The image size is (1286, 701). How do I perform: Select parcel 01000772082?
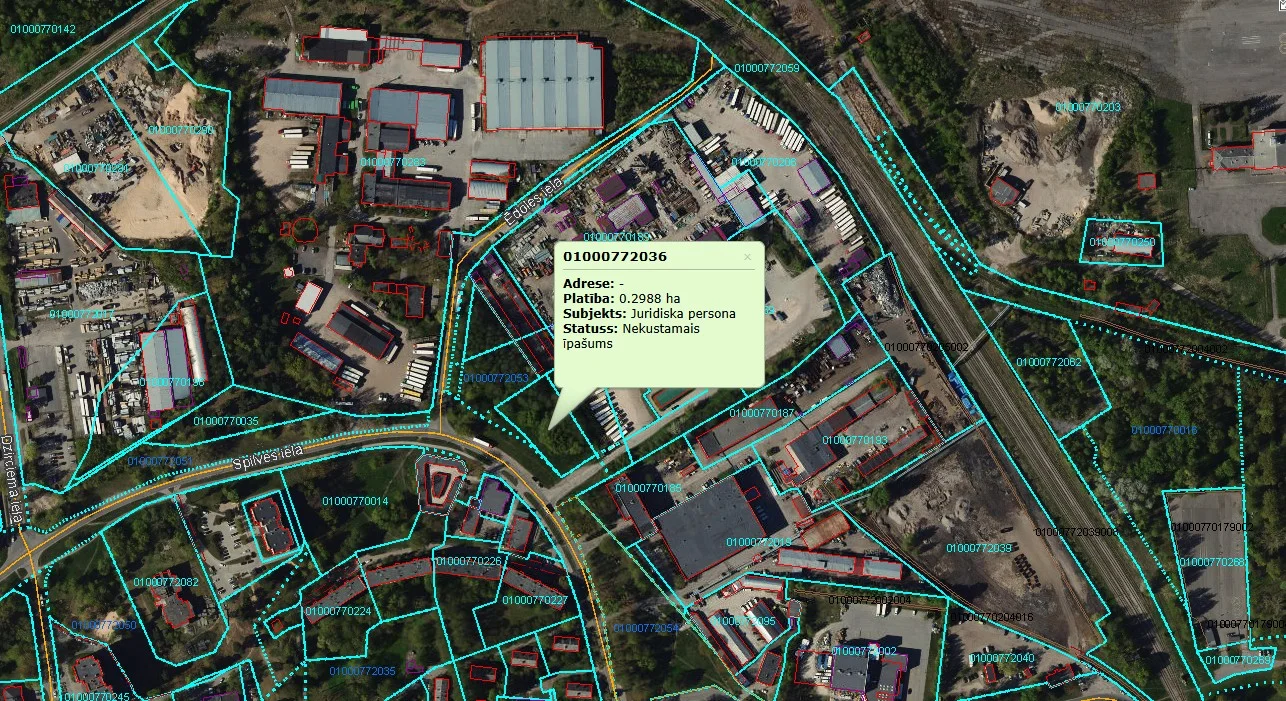click(x=166, y=582)
